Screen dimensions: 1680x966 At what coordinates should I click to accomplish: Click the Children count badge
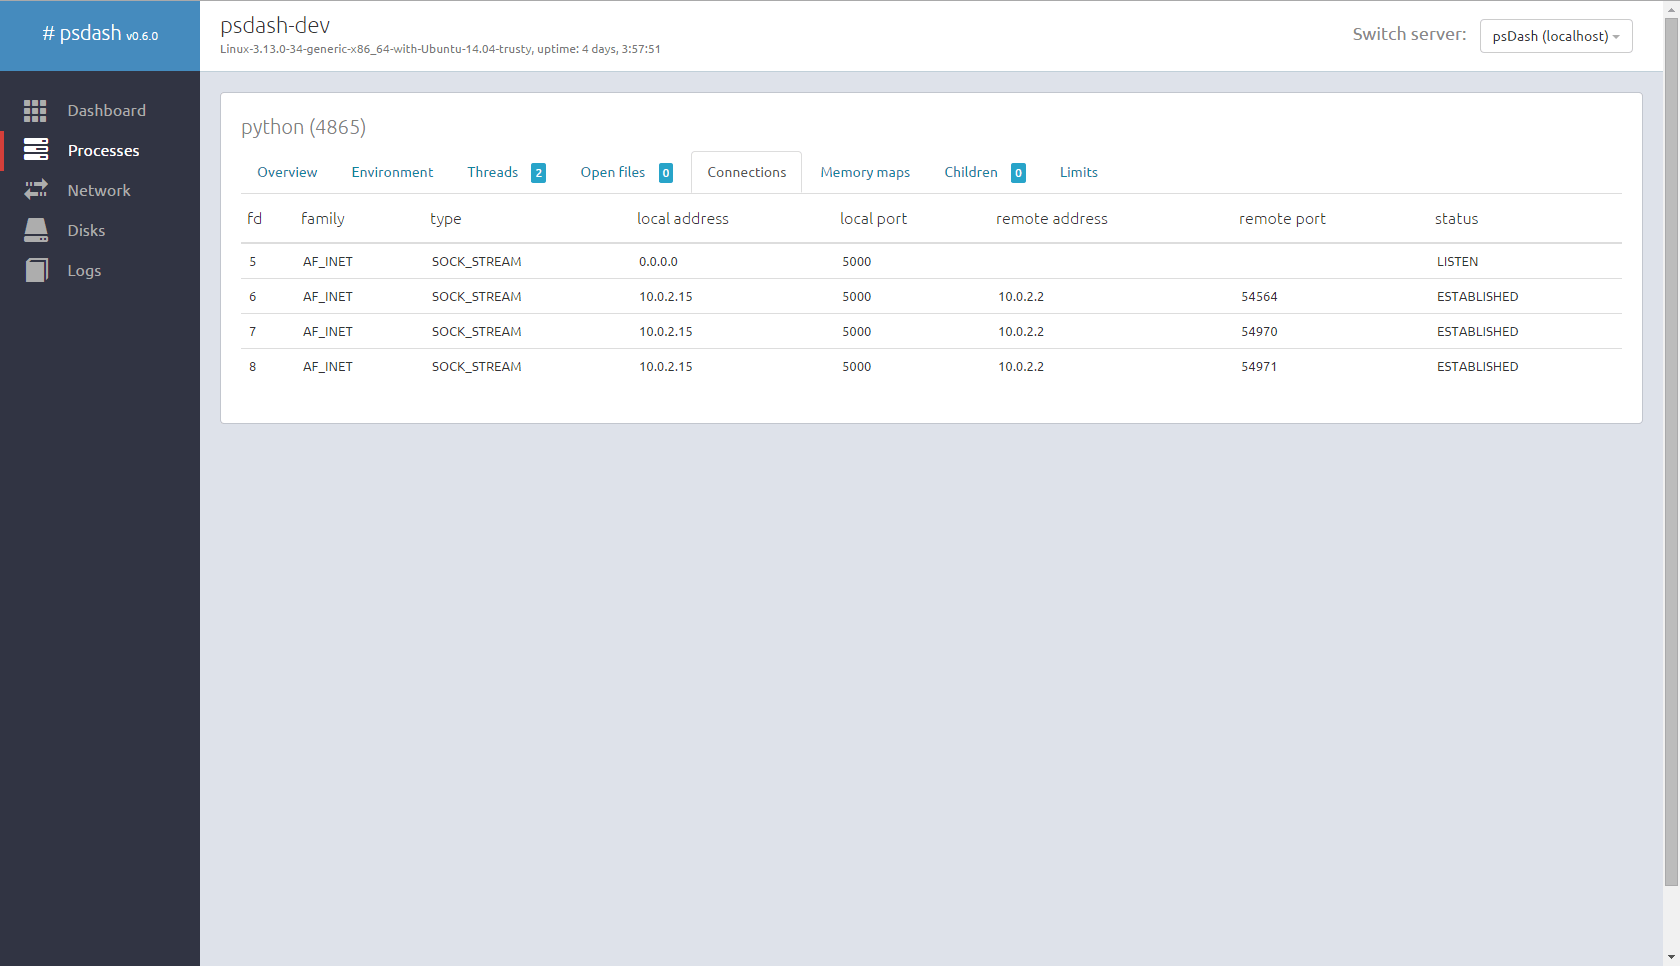tap(1018, 173)
